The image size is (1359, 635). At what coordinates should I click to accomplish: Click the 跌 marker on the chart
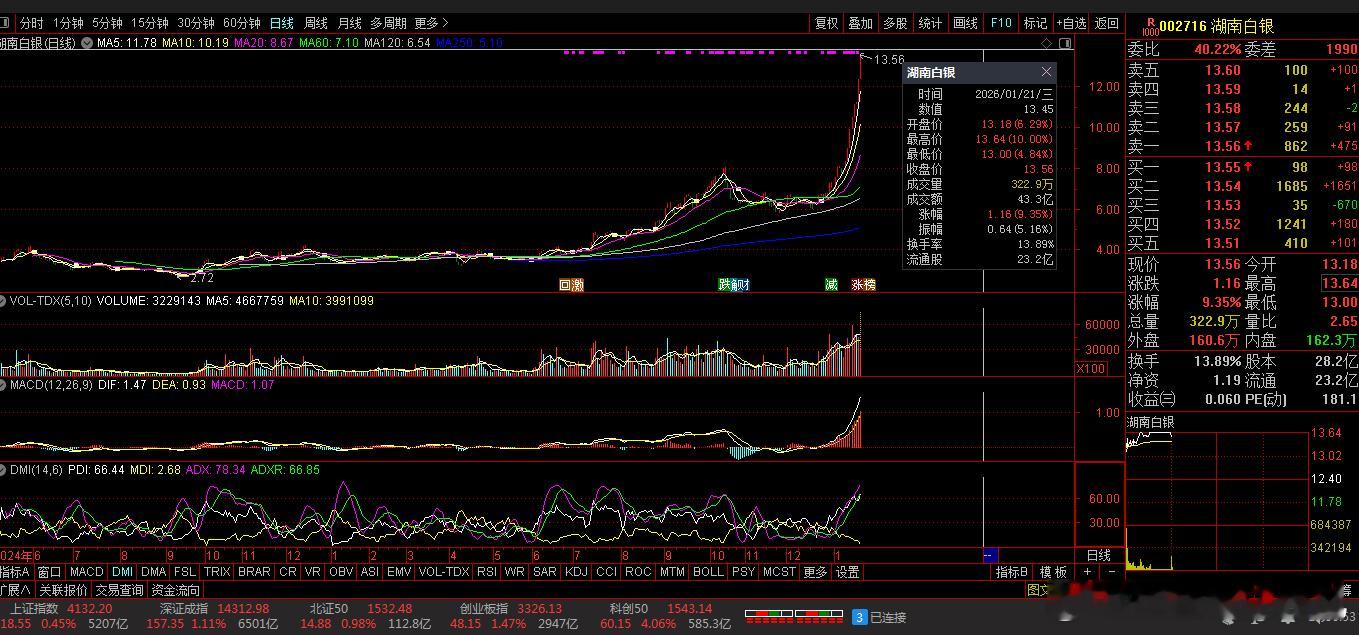(x=724, y=285)
